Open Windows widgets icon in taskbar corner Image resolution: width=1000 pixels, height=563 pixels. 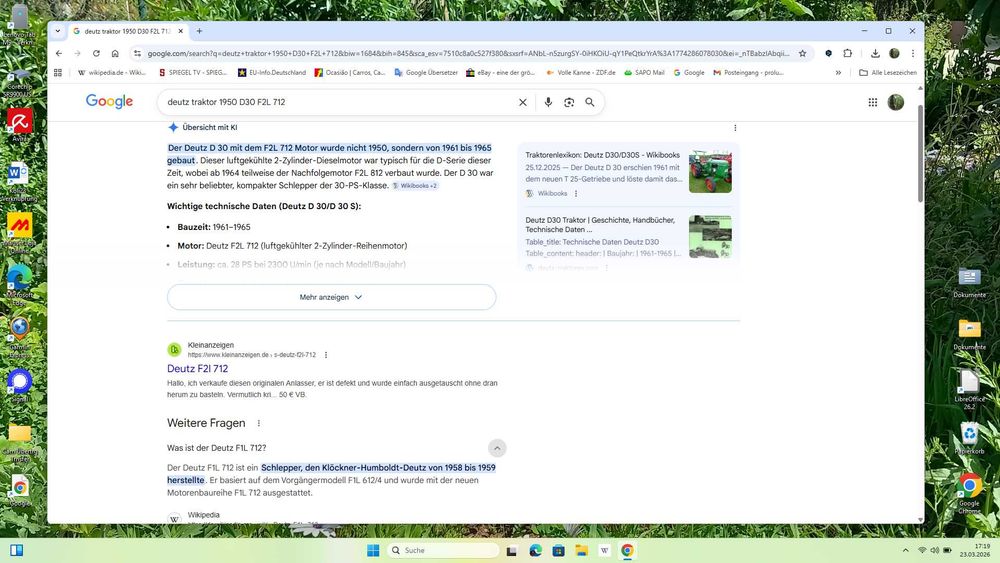click(17, 550)
